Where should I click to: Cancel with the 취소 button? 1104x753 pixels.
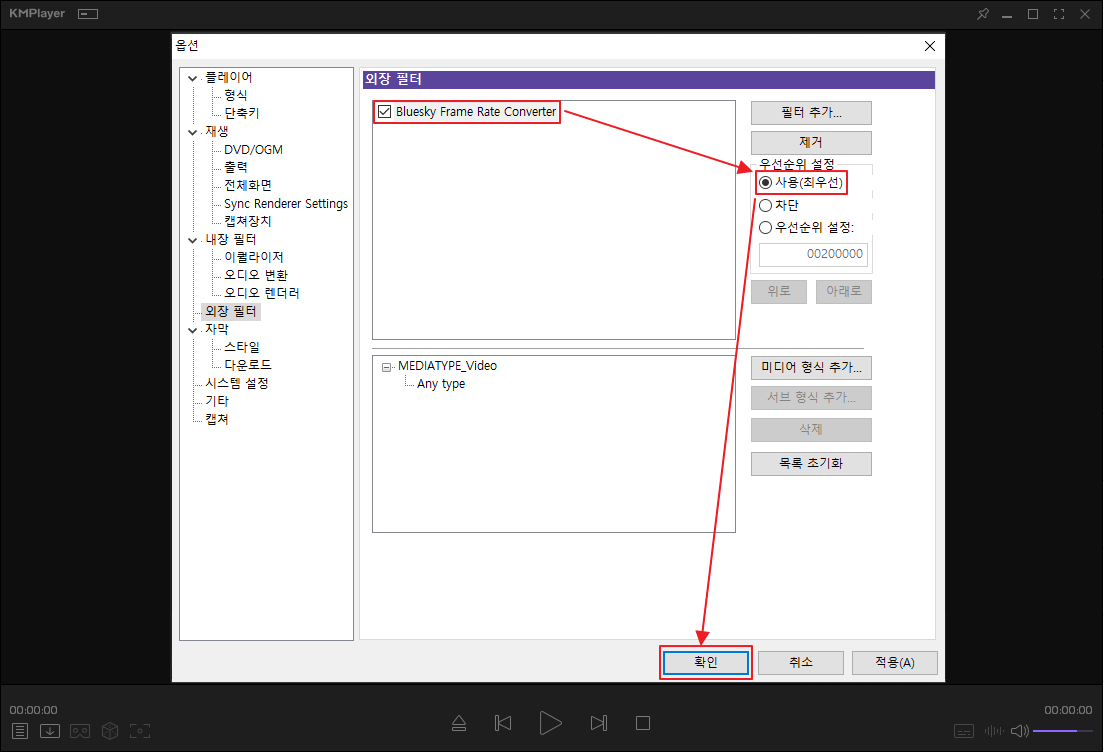click(801, 663)
